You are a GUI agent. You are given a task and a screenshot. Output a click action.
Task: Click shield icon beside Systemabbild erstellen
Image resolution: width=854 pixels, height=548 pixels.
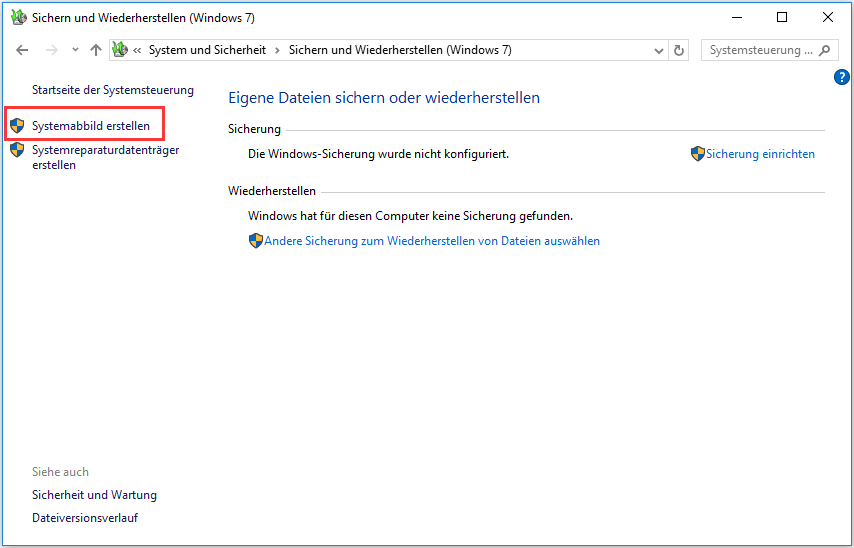point(17,126)
